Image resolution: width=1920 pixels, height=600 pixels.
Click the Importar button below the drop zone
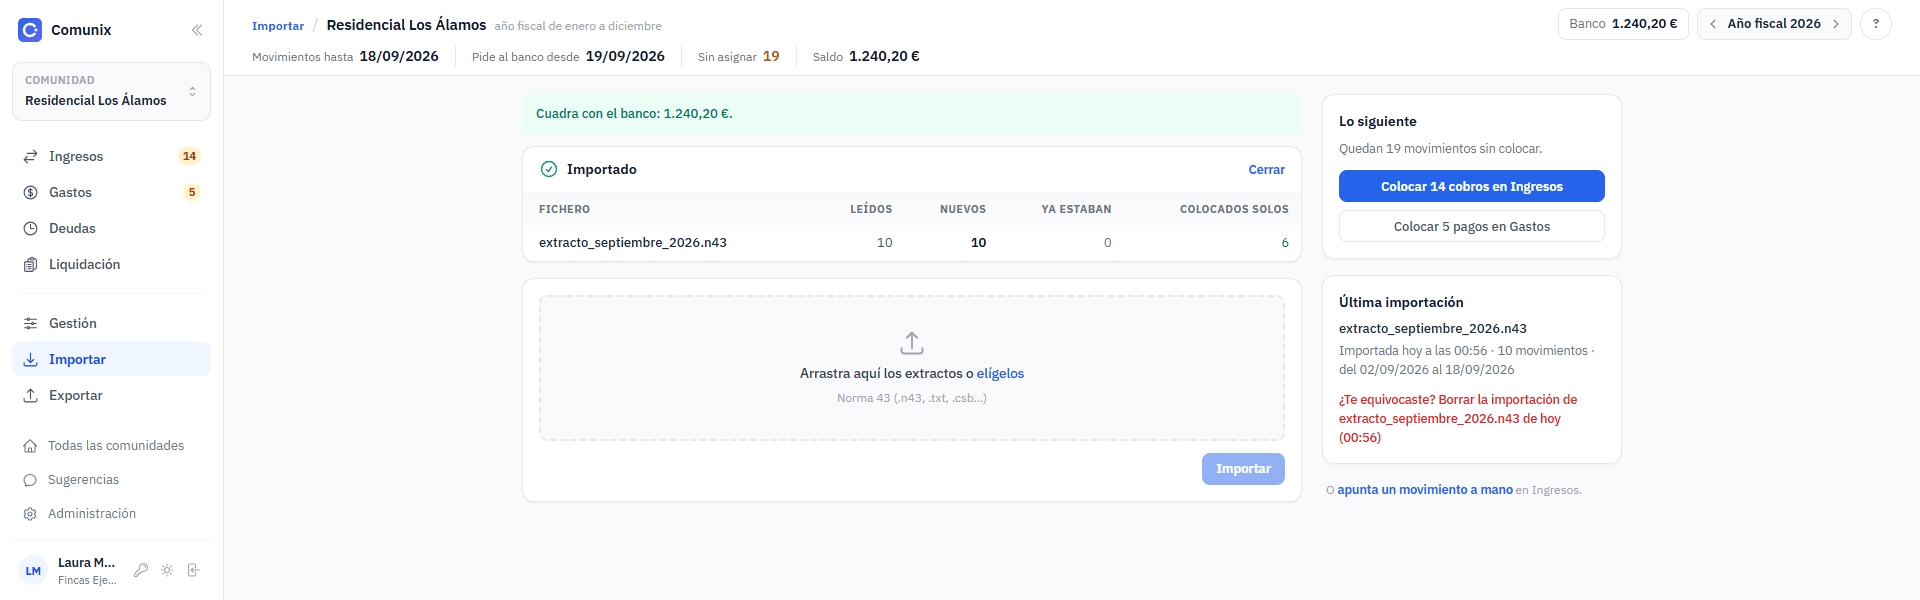(1243, 469)
